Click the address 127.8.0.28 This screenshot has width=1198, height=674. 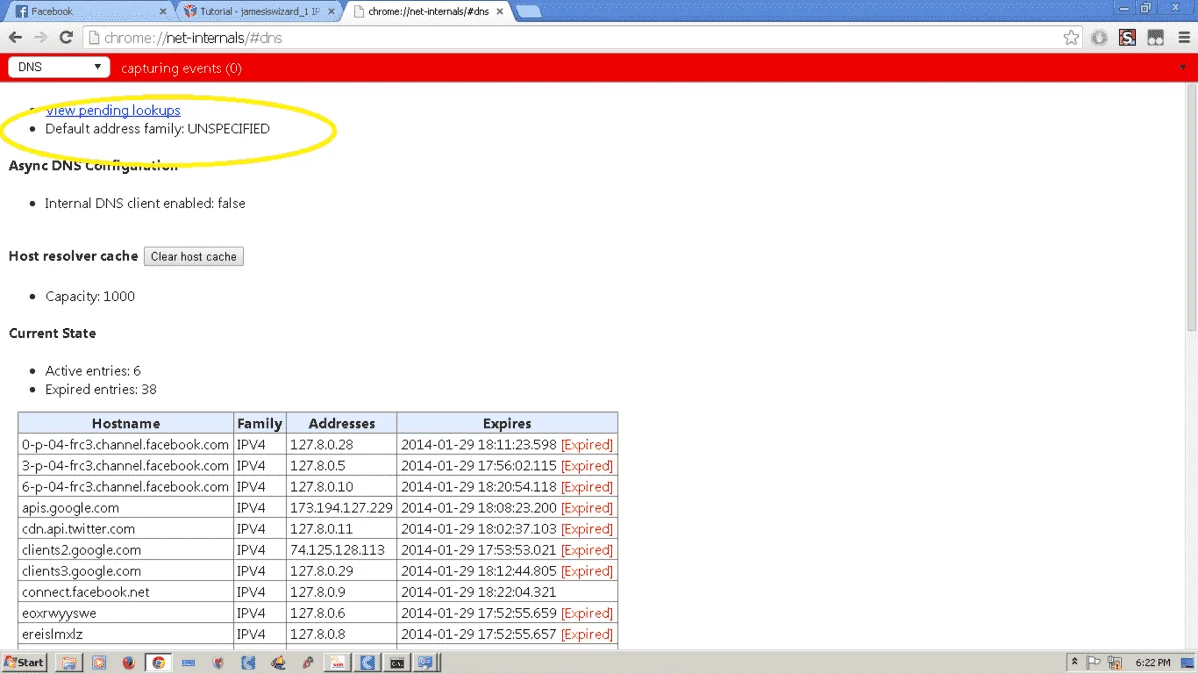[x=322, y=445]
